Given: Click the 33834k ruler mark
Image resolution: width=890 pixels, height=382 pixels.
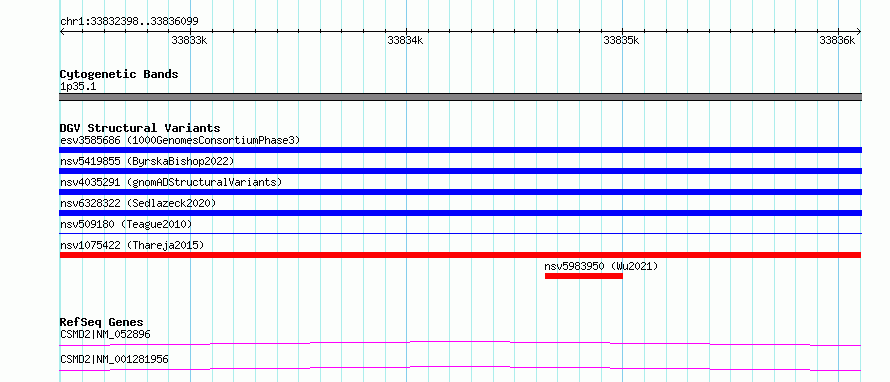Looking at the screenshot, I should tap(405, 40).
